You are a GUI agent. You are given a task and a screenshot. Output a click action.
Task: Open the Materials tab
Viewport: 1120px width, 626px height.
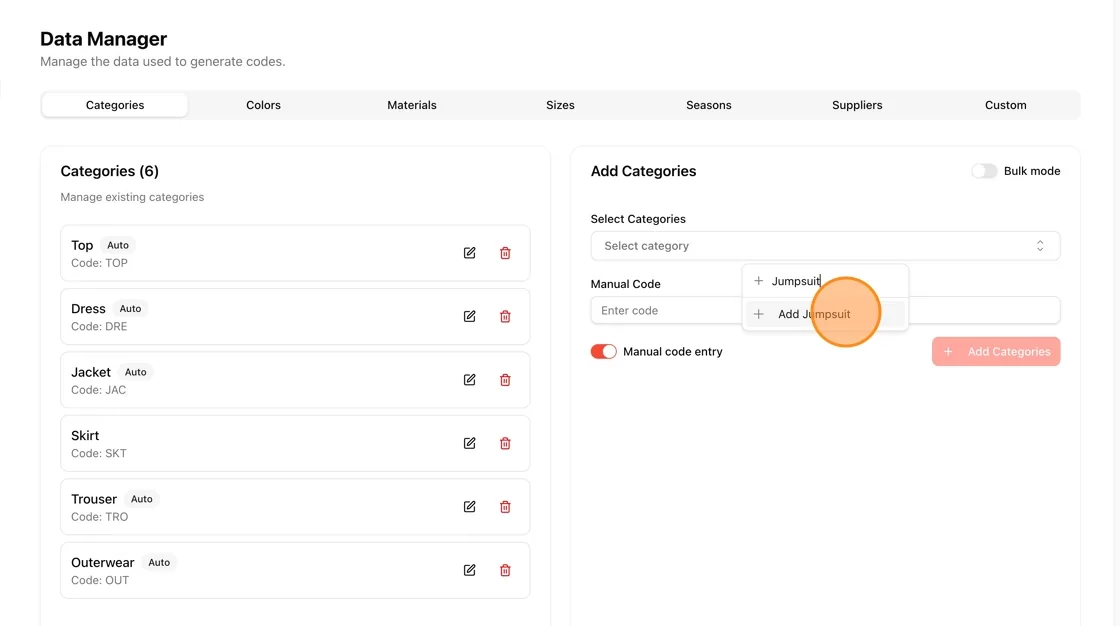(x=411, y=105)
